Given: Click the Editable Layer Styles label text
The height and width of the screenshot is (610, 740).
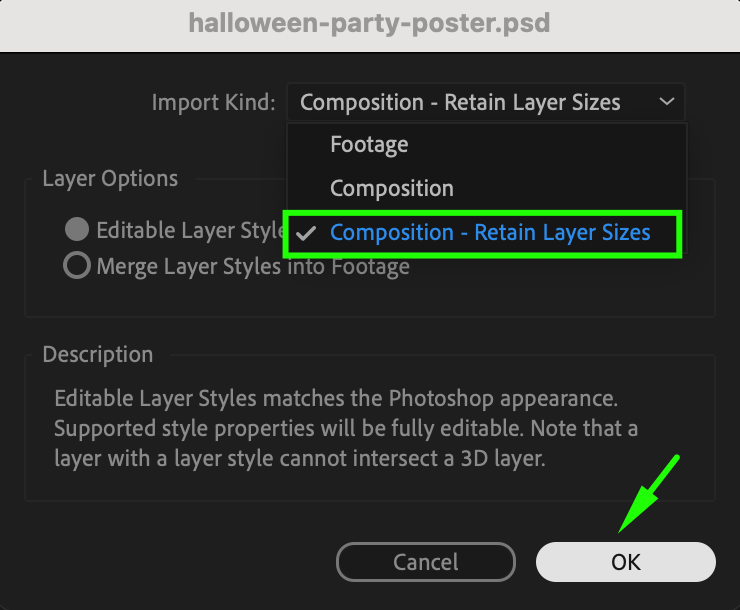Looking at the screenshot, I should (190, 230).
